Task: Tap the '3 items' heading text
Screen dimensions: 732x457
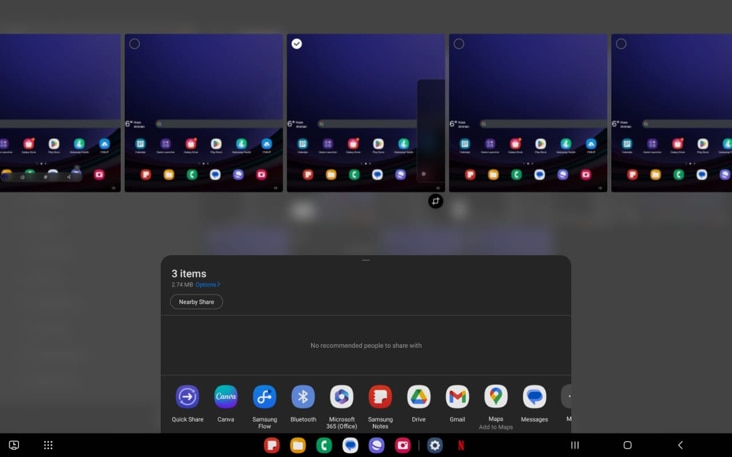Action: coord(189,274)
